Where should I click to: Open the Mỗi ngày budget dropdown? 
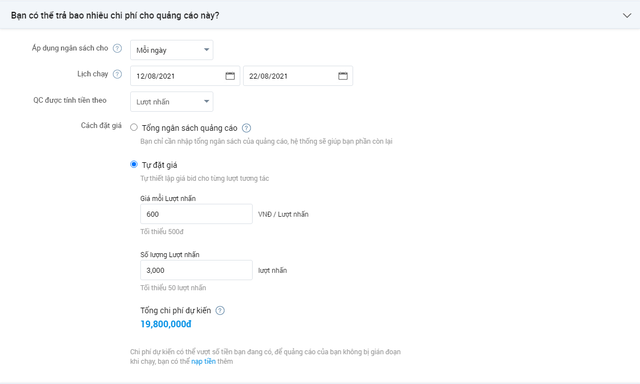click(x=171, y=50)
